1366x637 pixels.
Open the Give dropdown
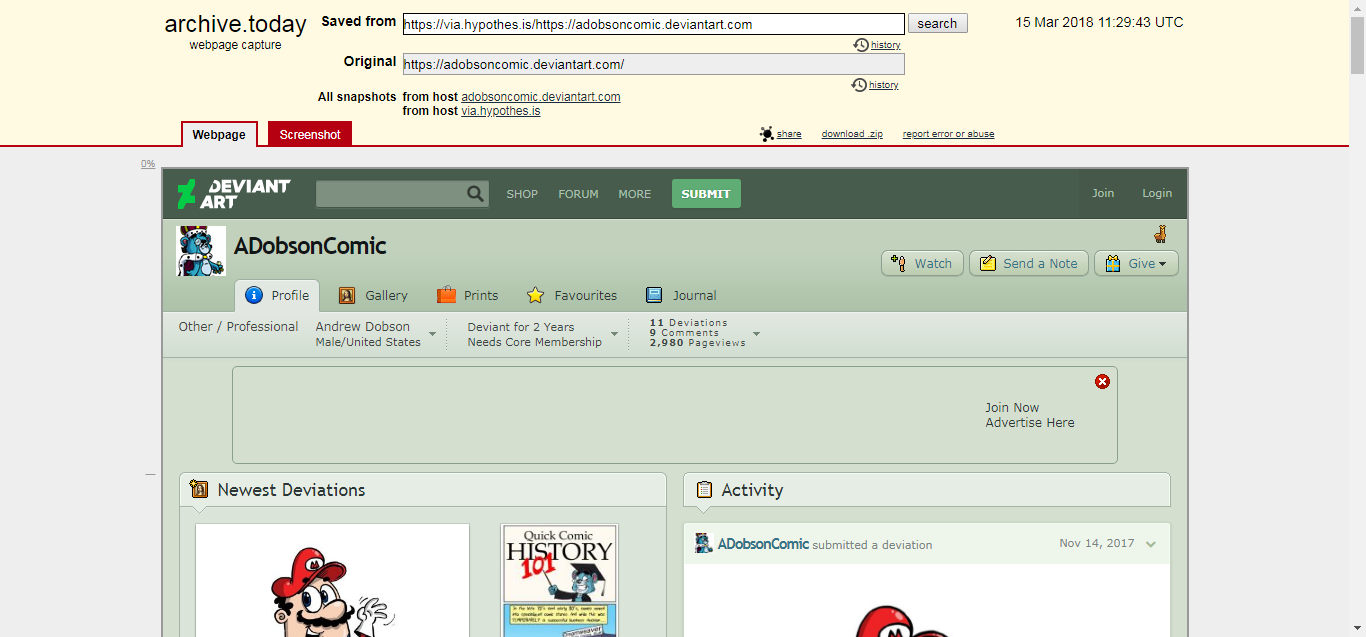click(x=1136, y=263)
